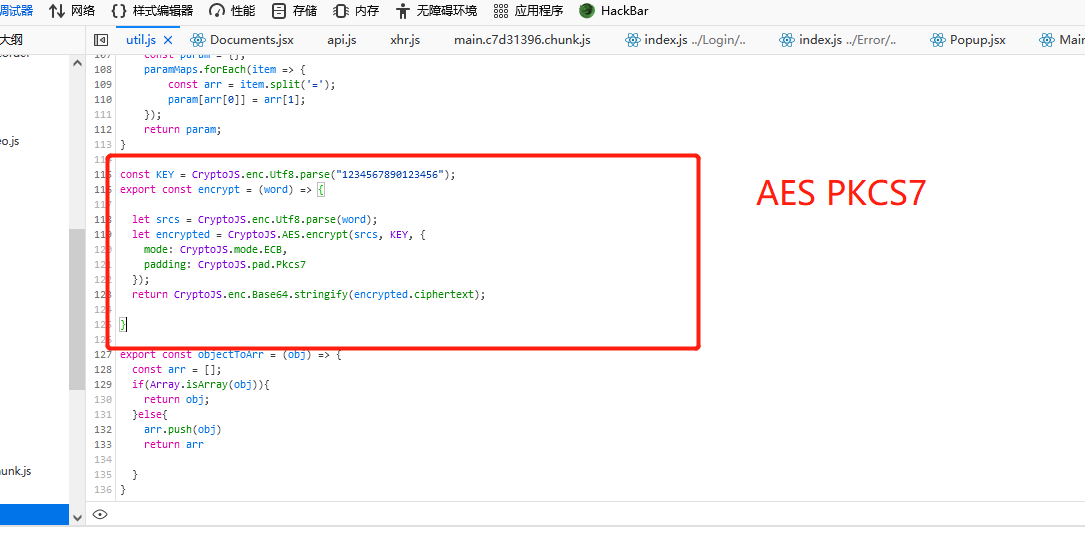Open the Application (应用程序) panel
The image size is (1085, 542).
(528, 11)
